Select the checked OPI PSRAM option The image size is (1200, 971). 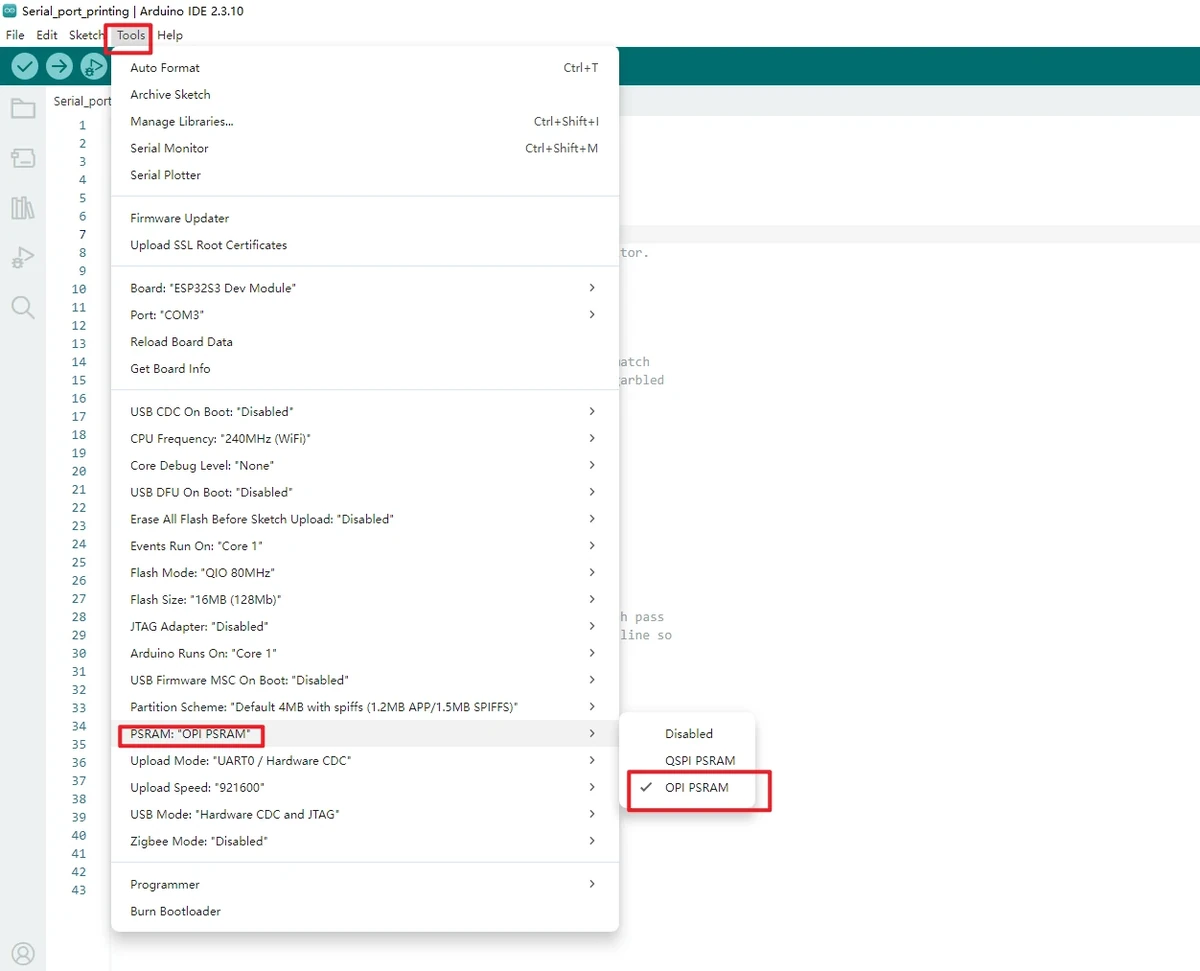(x=688, y=788)
